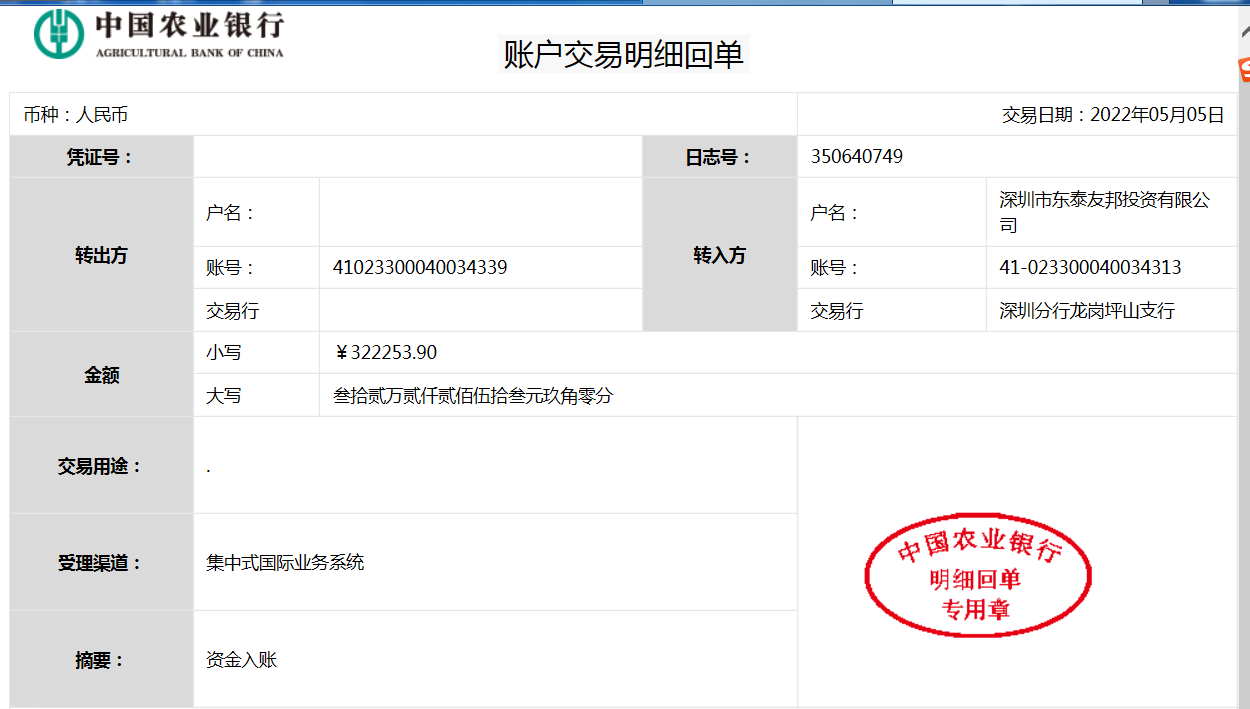
Task: Click the title 账户交易明细回单
Action: pyautogui.click(x=624, y=54)
